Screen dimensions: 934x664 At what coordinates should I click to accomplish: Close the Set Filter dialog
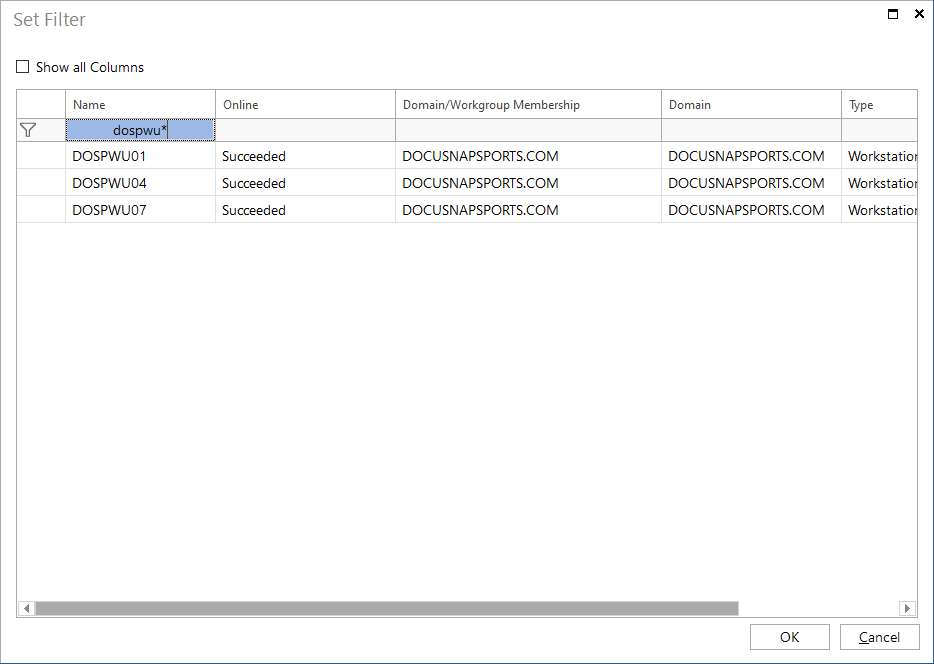point(919,14)
